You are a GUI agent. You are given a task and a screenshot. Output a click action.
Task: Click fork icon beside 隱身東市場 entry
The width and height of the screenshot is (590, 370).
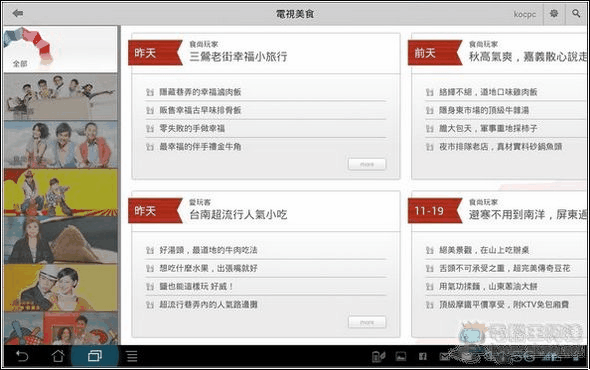click(x=430, y=110)
